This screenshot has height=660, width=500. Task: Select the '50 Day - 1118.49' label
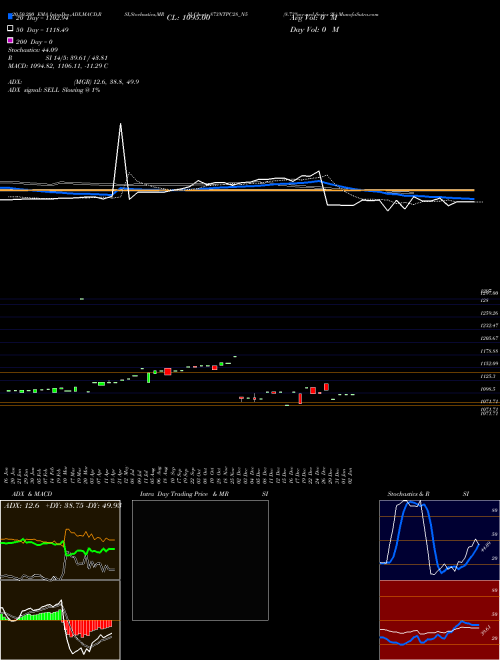click(x=42, y=30)
